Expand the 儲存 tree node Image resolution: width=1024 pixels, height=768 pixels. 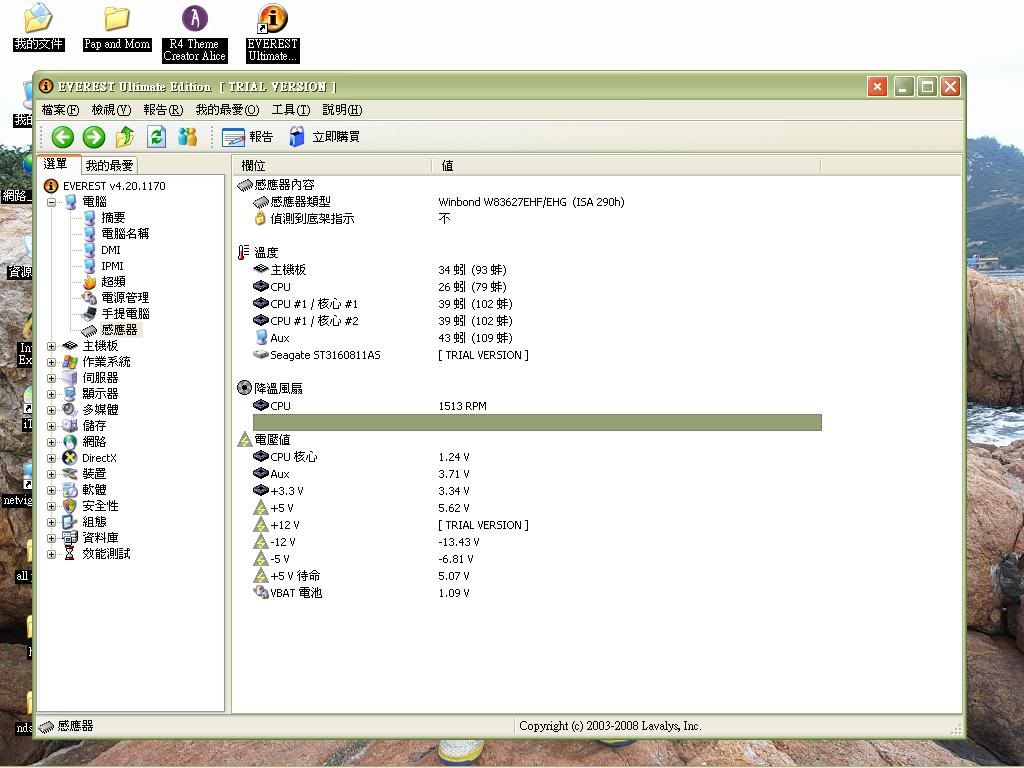click(x=52, y=426)
